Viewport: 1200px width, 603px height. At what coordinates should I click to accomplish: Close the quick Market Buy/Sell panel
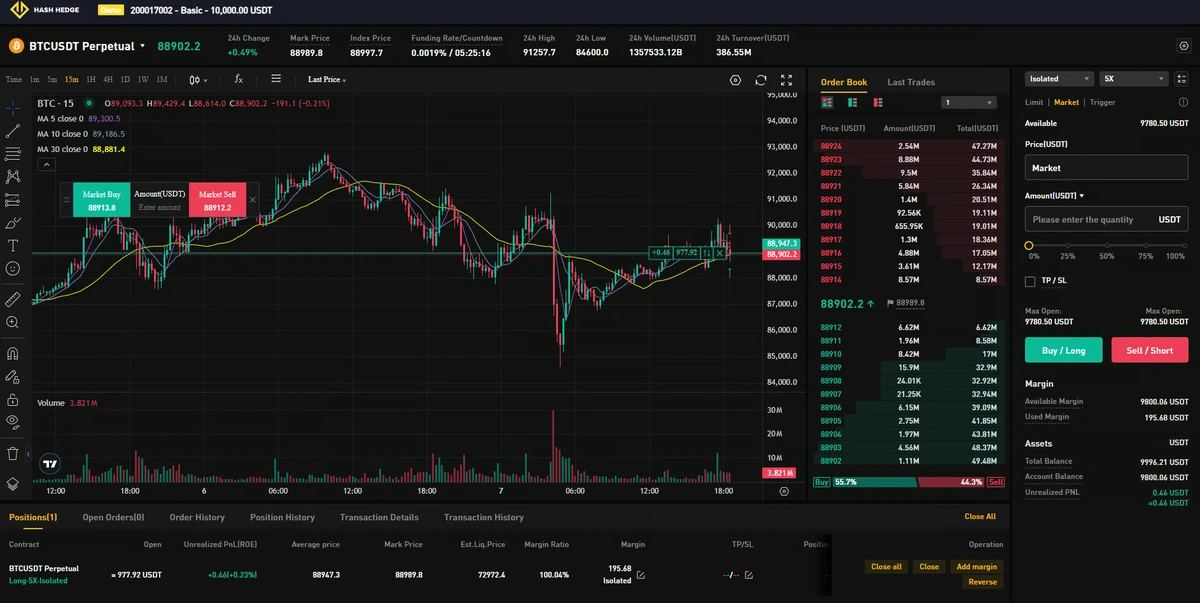click(252, 200)
